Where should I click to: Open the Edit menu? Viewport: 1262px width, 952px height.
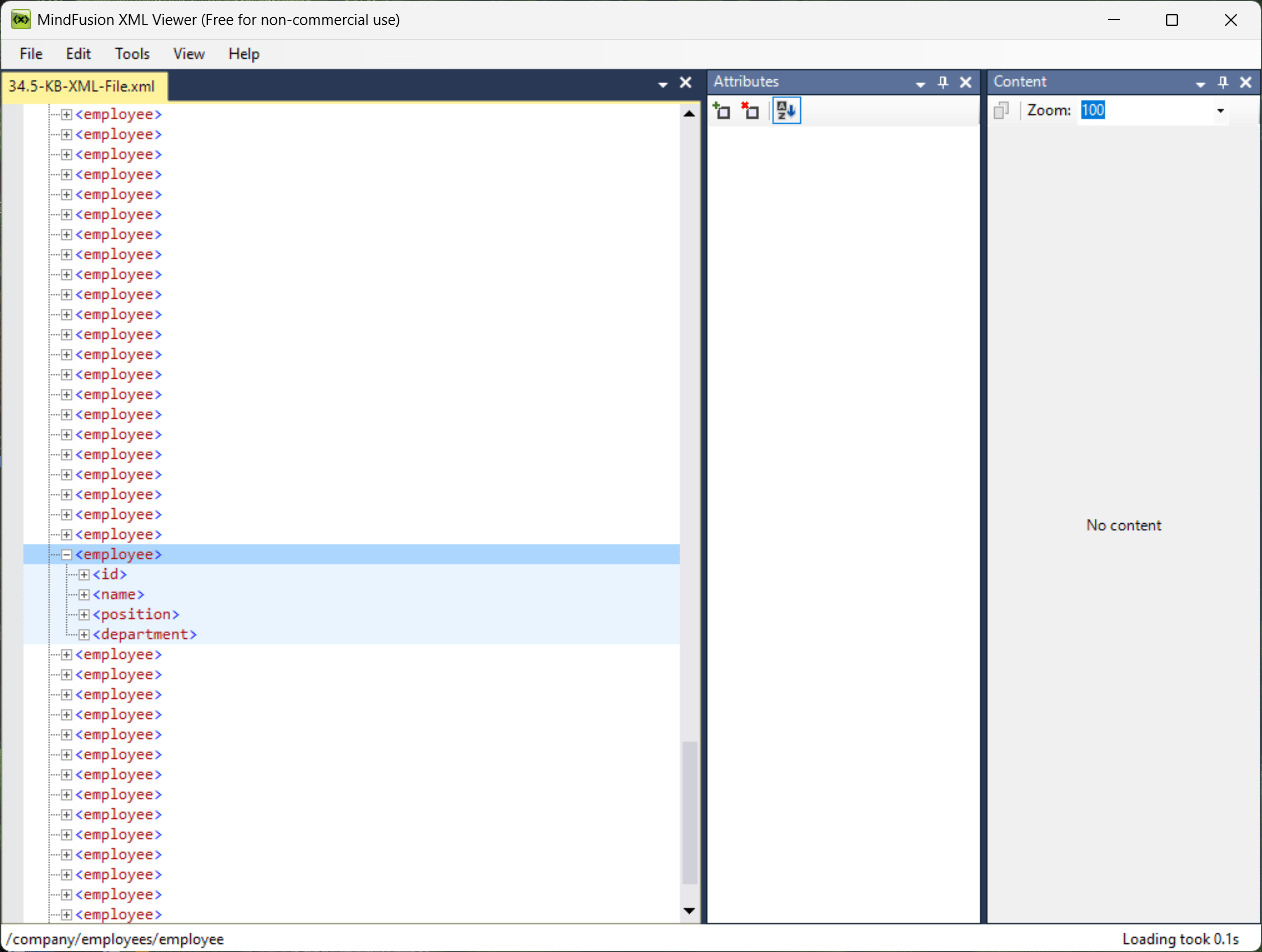click(x=79, y=54)
